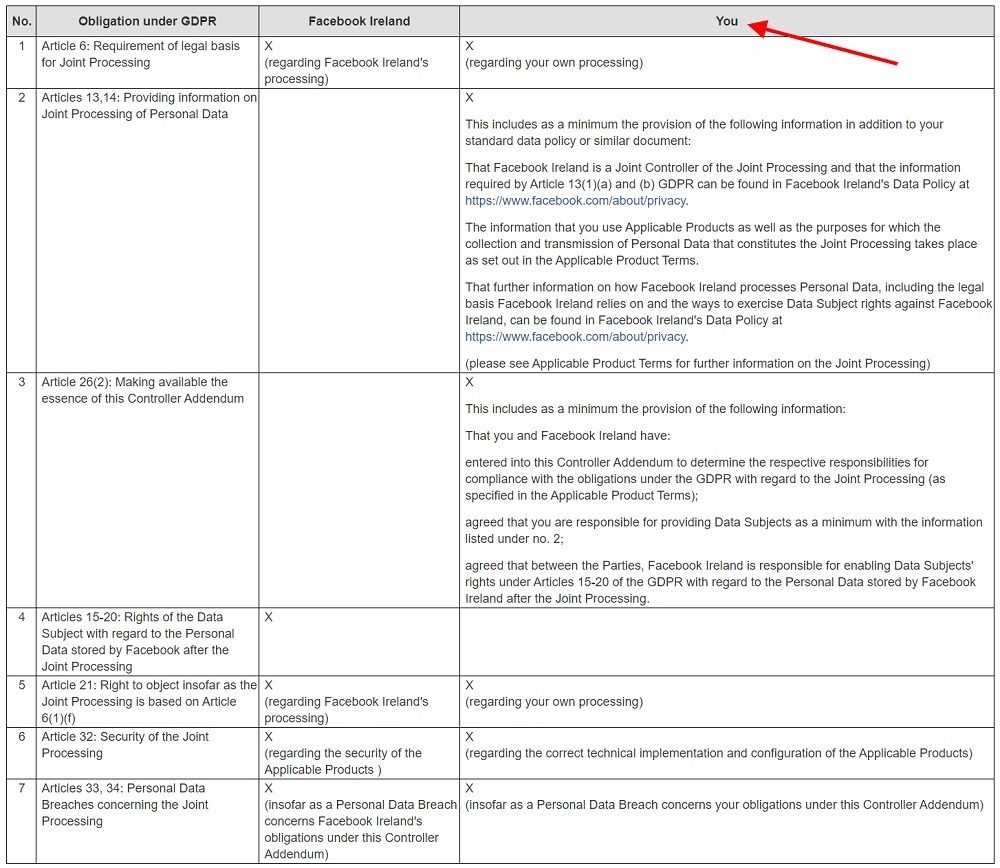Click "(regarding the security of the Applicable Products)"
This screenshot has width=1000, height=868.
(343, 761)
